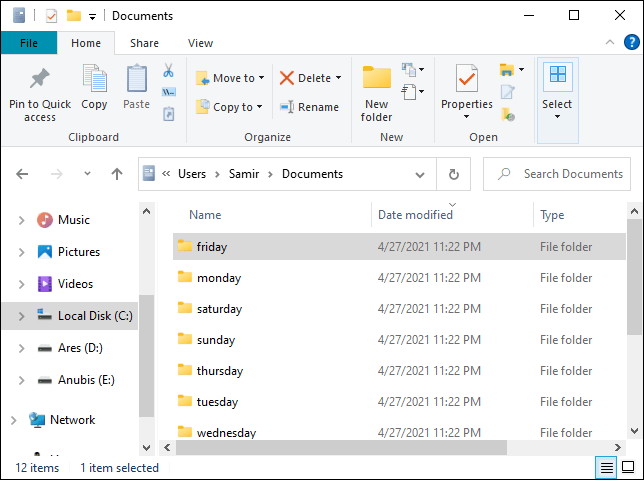Image resolution: width=644 pixels, height=480 pixels.
Task: Create a New folder
Action: (x=377, y=93)
